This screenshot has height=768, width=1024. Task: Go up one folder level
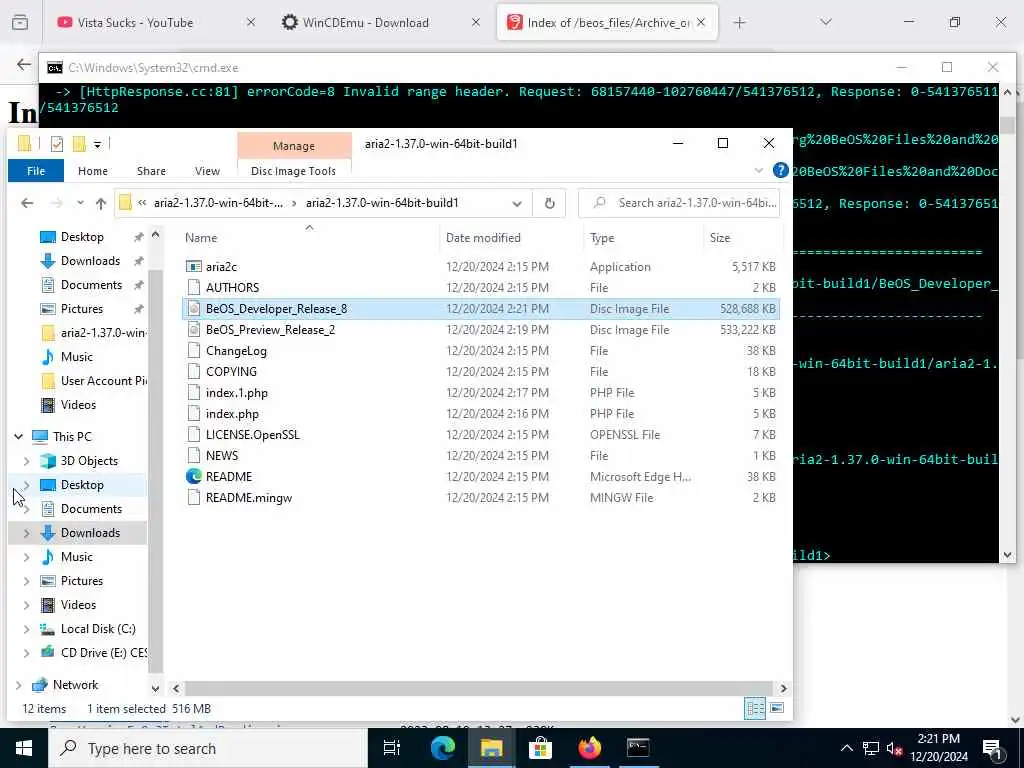pos(101,203)
